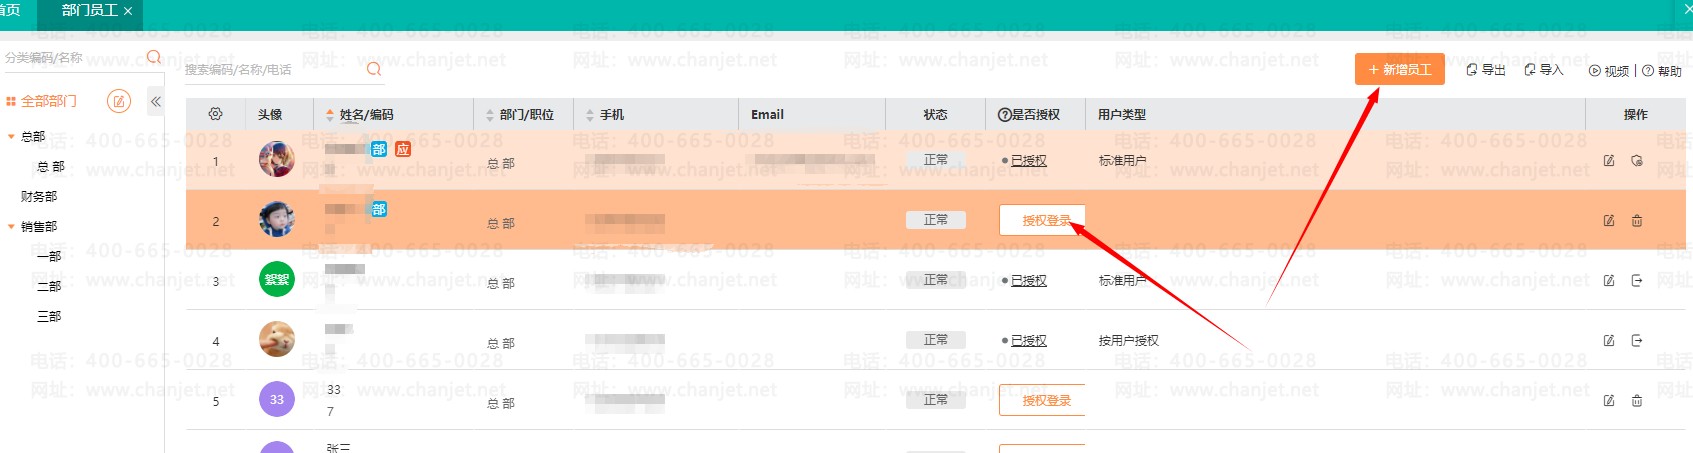
Task: Click the search icon in the employee search box
Action: [x=374, y=69]
